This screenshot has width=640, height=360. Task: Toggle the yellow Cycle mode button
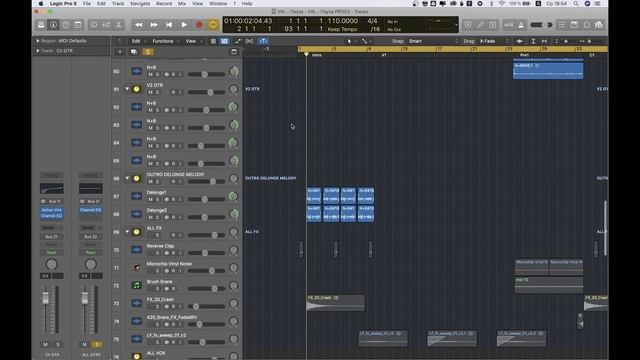point(213,25)
